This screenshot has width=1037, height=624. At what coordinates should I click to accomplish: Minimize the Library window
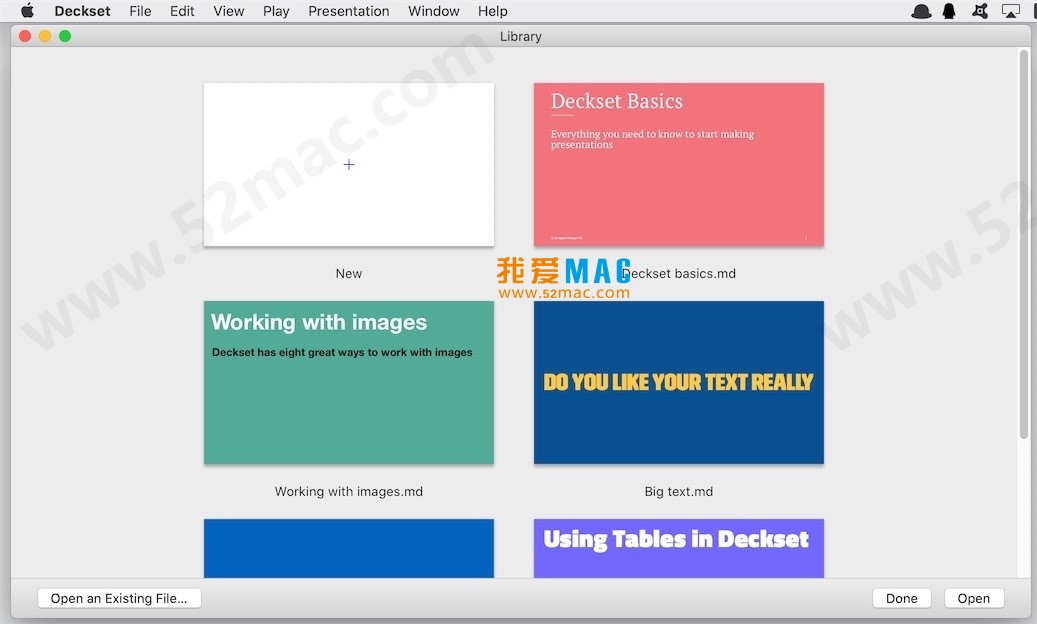pyautogui.click(x=45, y=36)
